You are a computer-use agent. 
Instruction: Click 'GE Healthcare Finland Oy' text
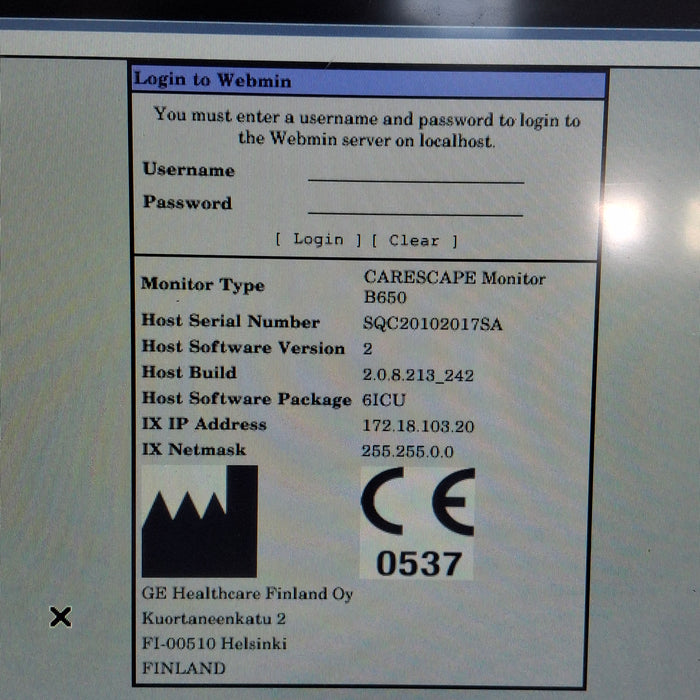(x=247, y=594)
